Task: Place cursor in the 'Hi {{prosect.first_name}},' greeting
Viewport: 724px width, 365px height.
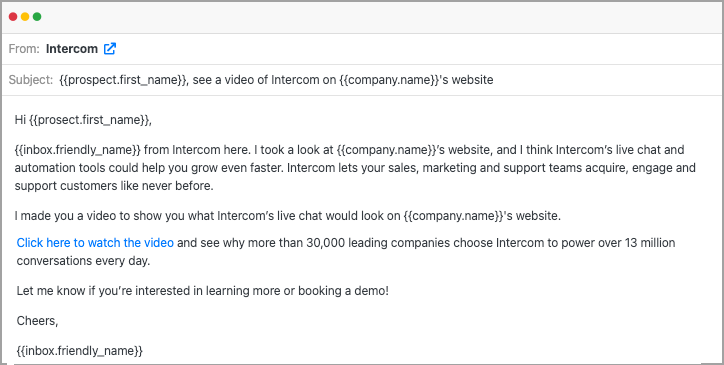Action: [x=83, y=120]
